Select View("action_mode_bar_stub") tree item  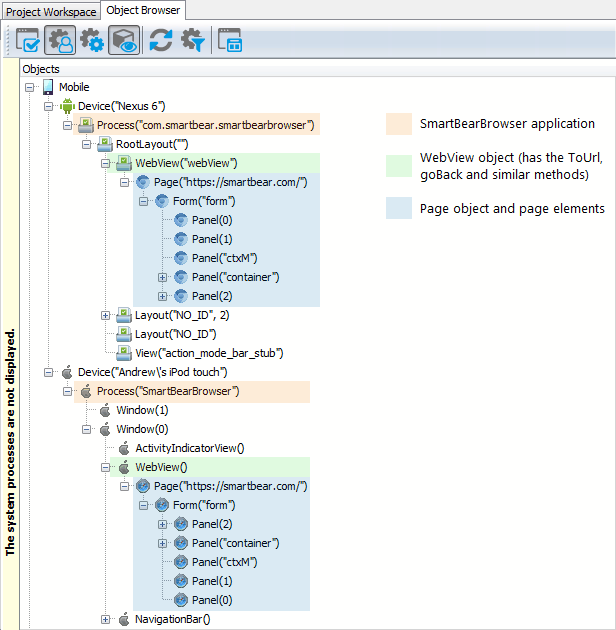[209, 353]
